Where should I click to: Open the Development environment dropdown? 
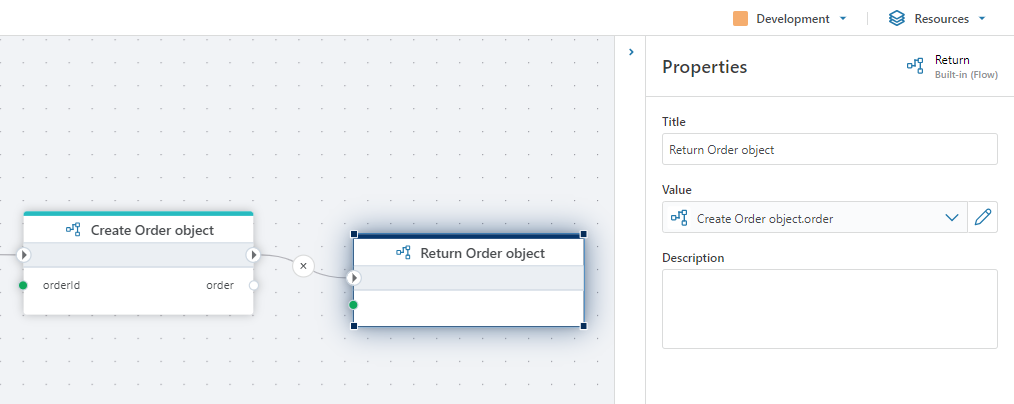[843, 18]
